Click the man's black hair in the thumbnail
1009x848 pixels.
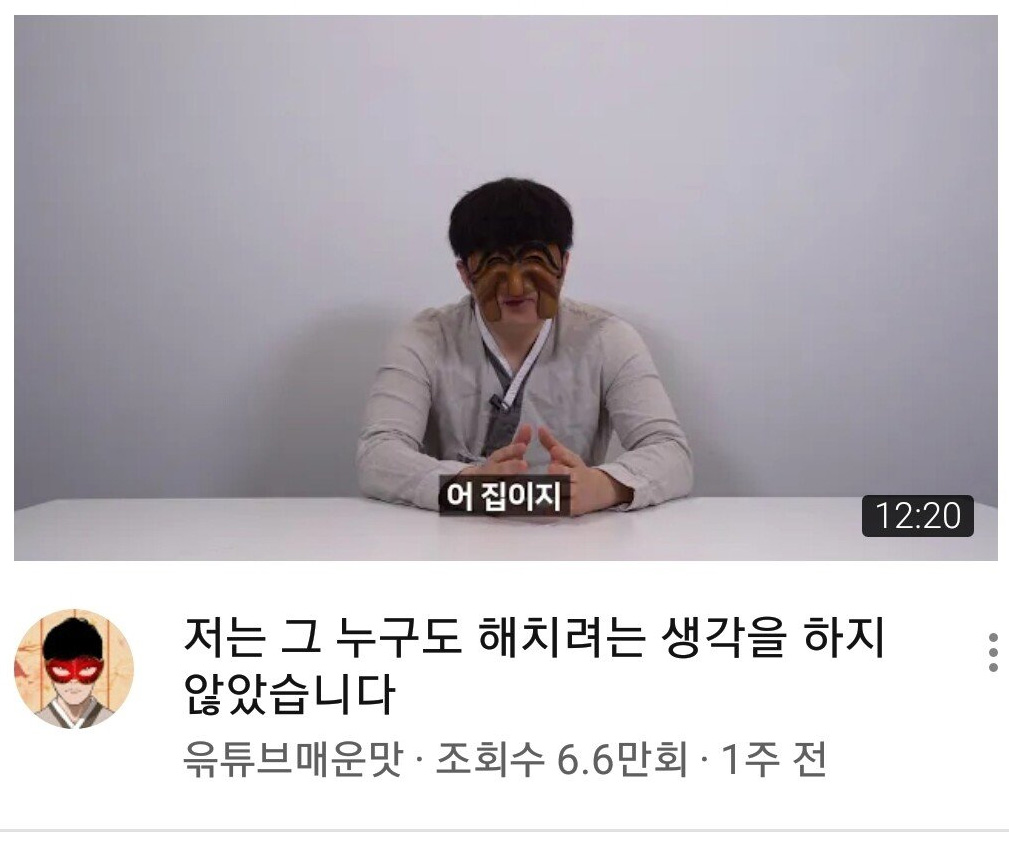(510, 216)
